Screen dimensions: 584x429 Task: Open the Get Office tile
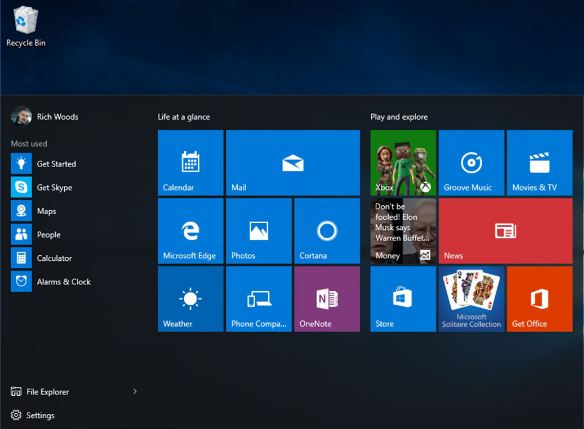(540, 299)
